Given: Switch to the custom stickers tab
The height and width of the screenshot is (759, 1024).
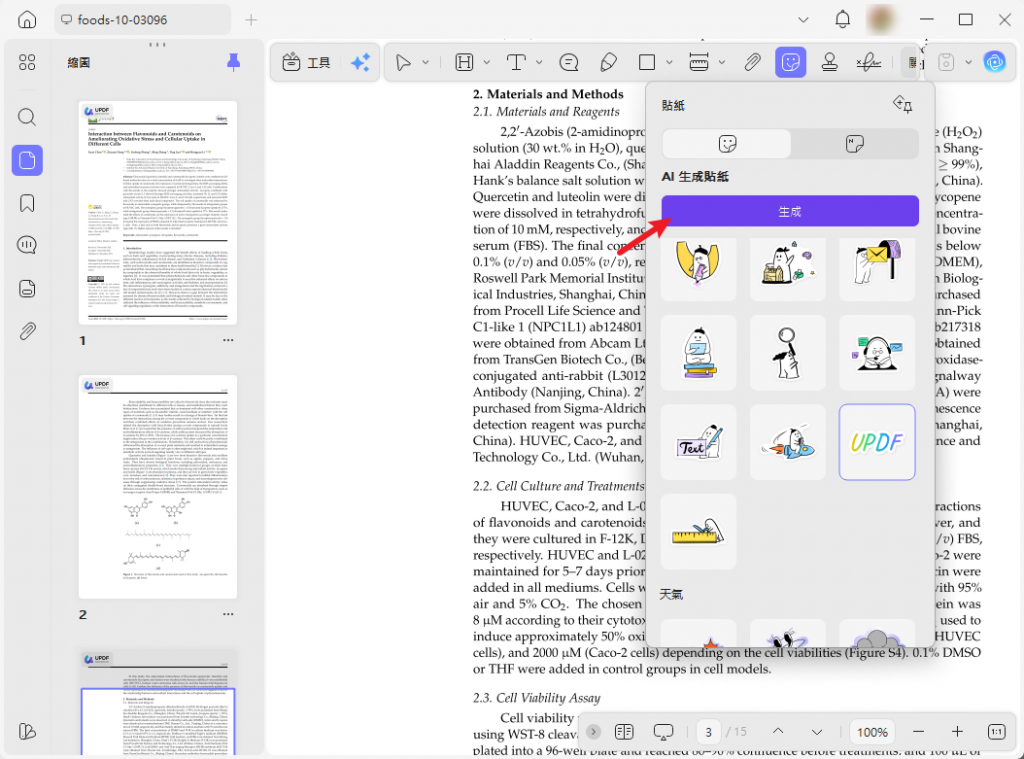Looking at the screenshot, I should click(854, 144).
